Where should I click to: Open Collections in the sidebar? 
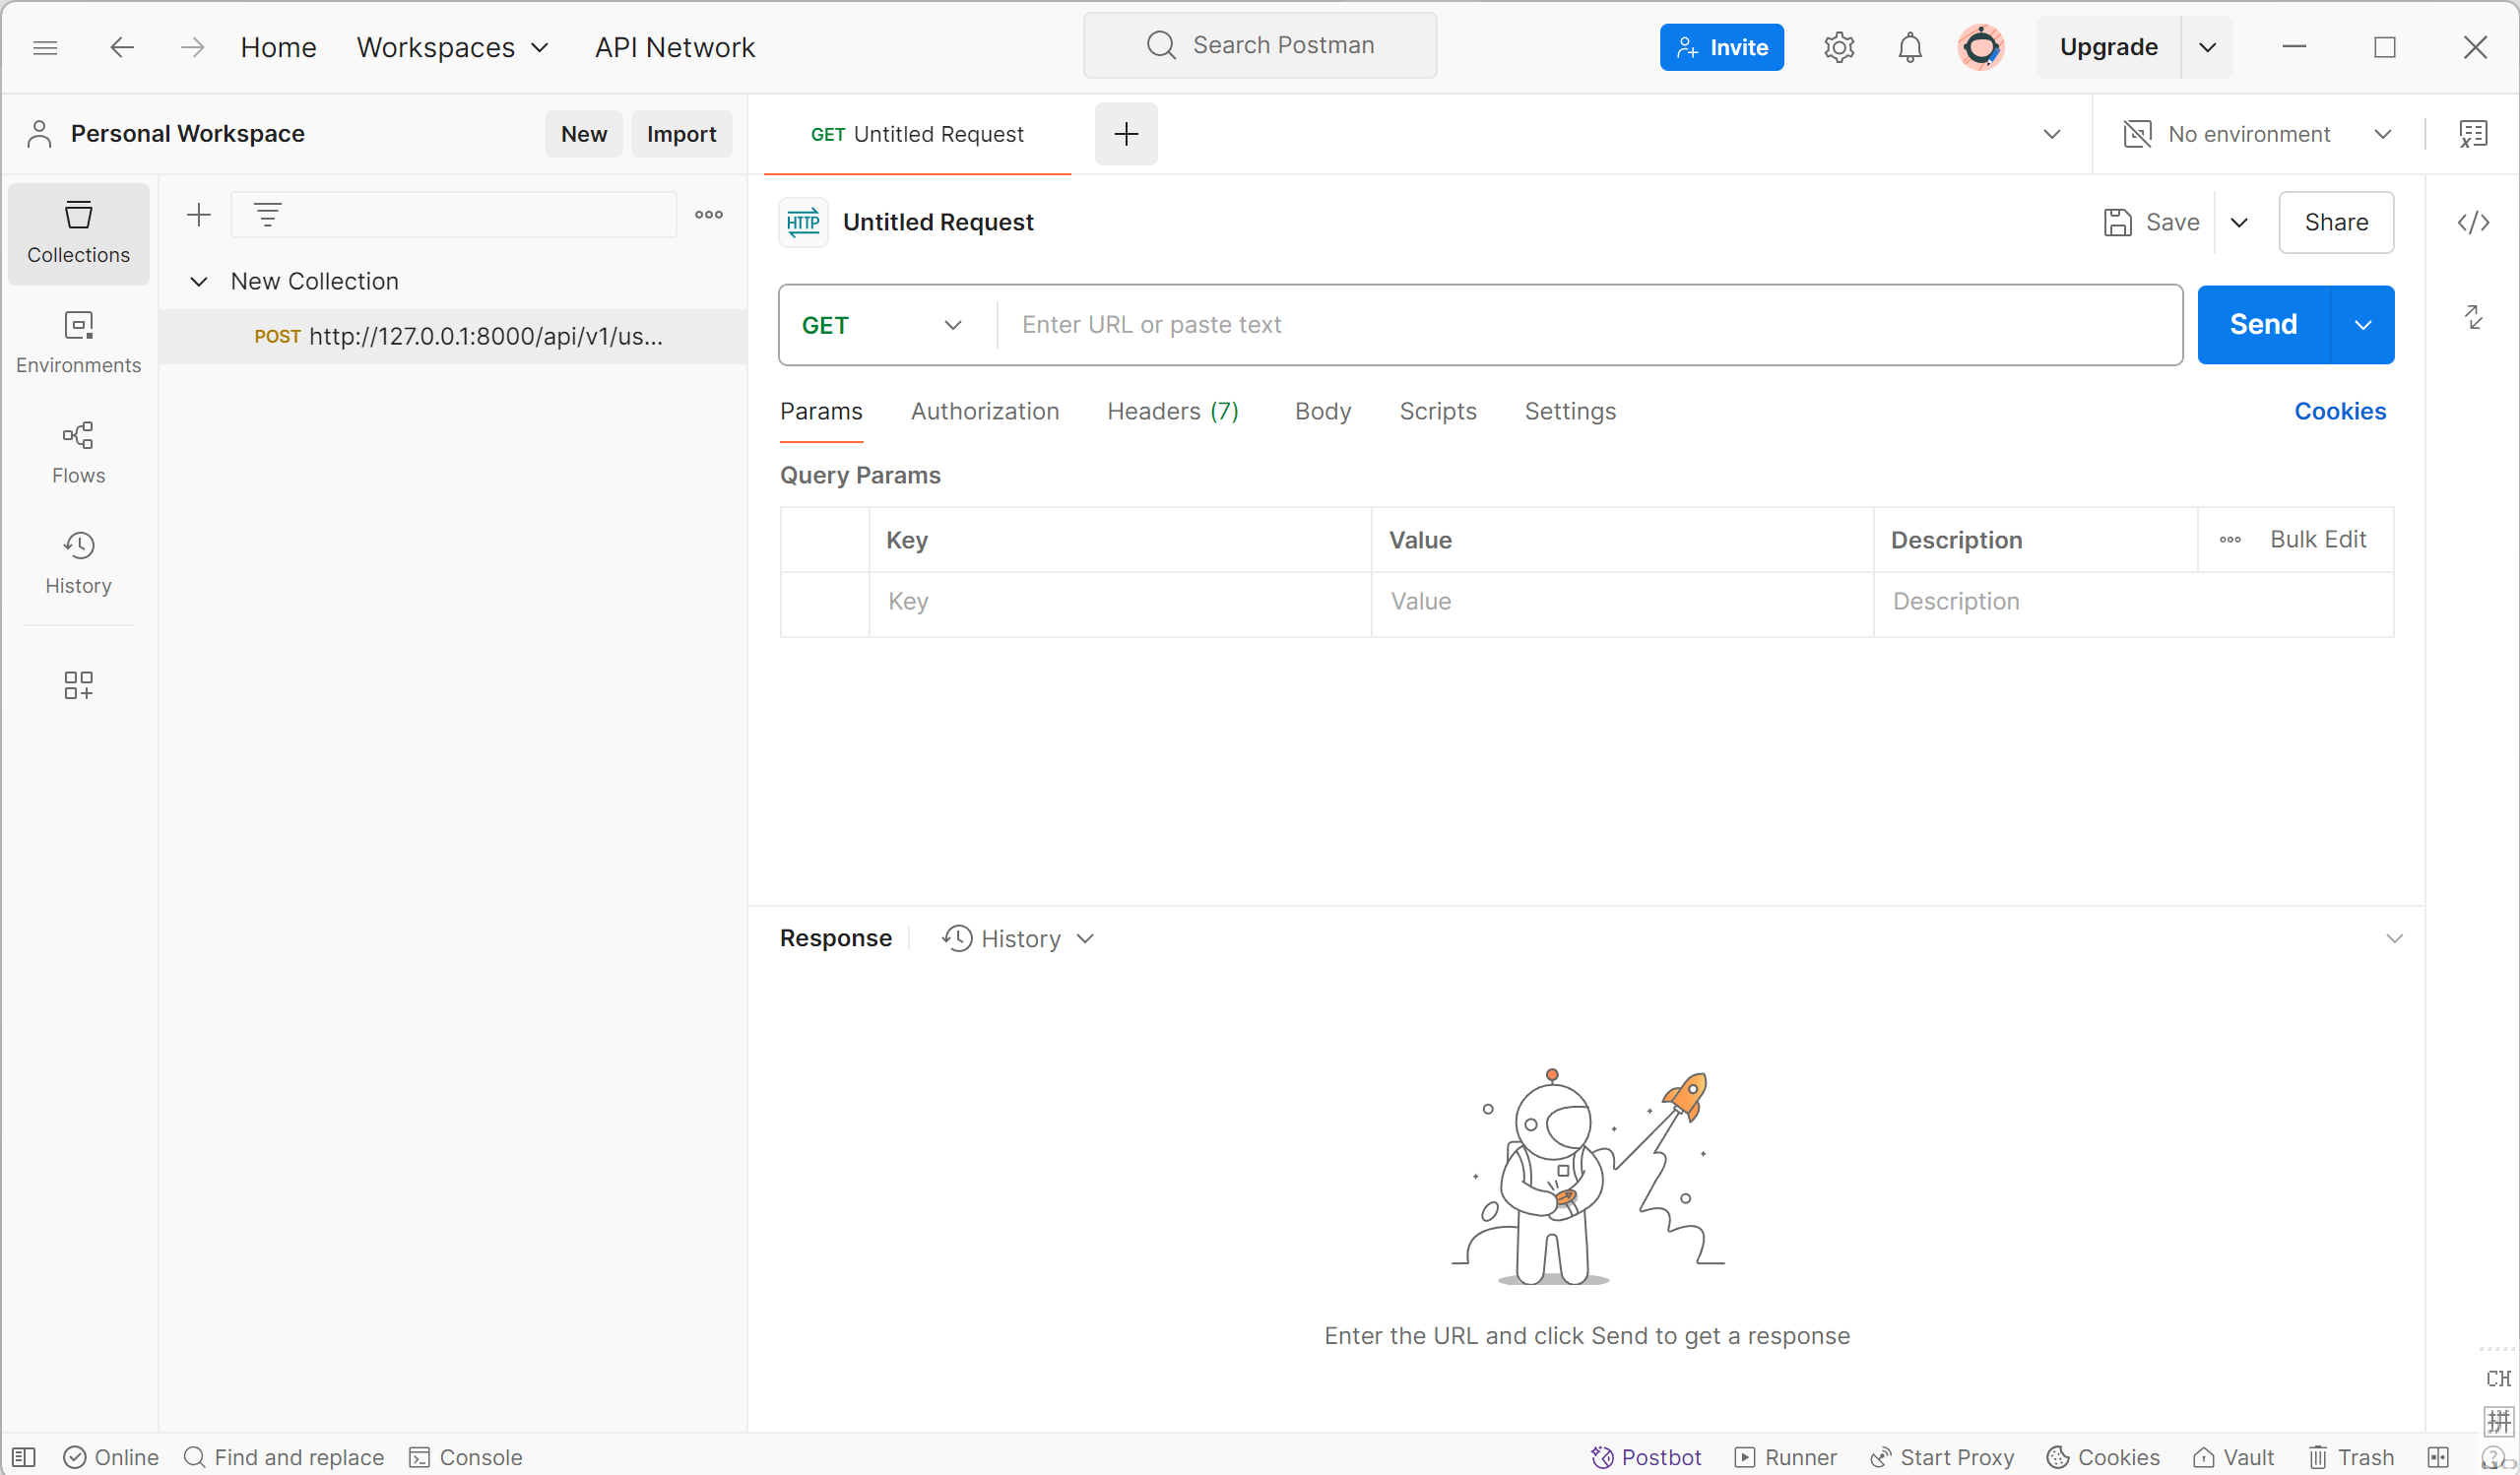pyautogui.click(x=78, y=233)
